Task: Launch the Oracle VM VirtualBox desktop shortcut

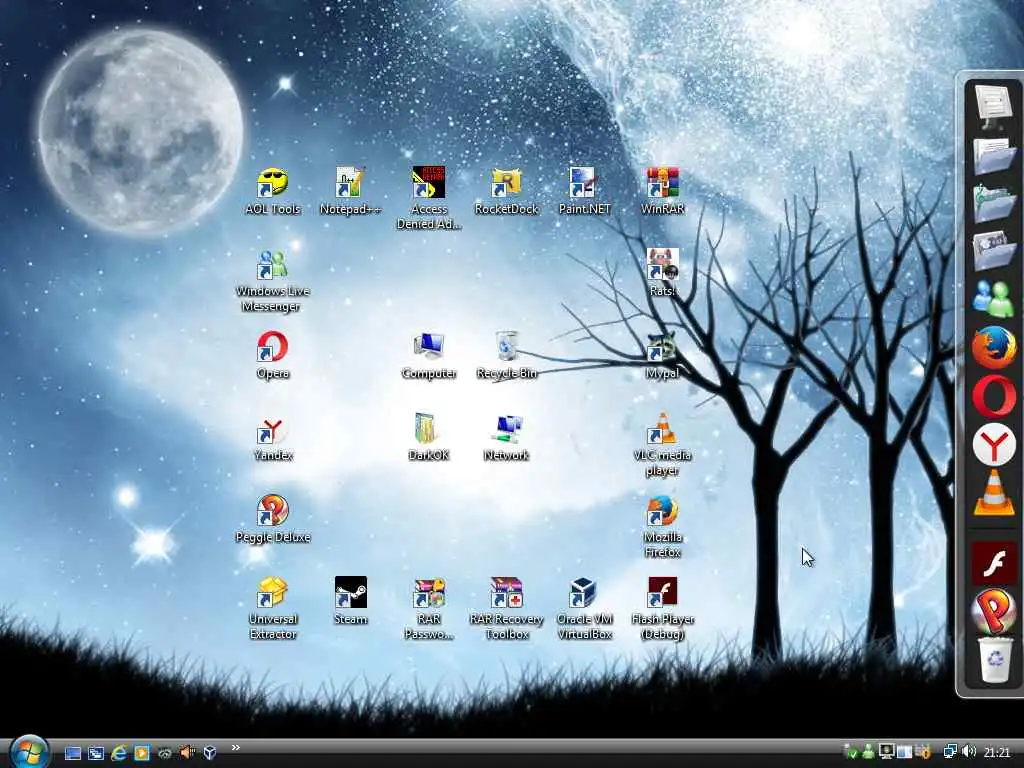Action: pos(584,609)
